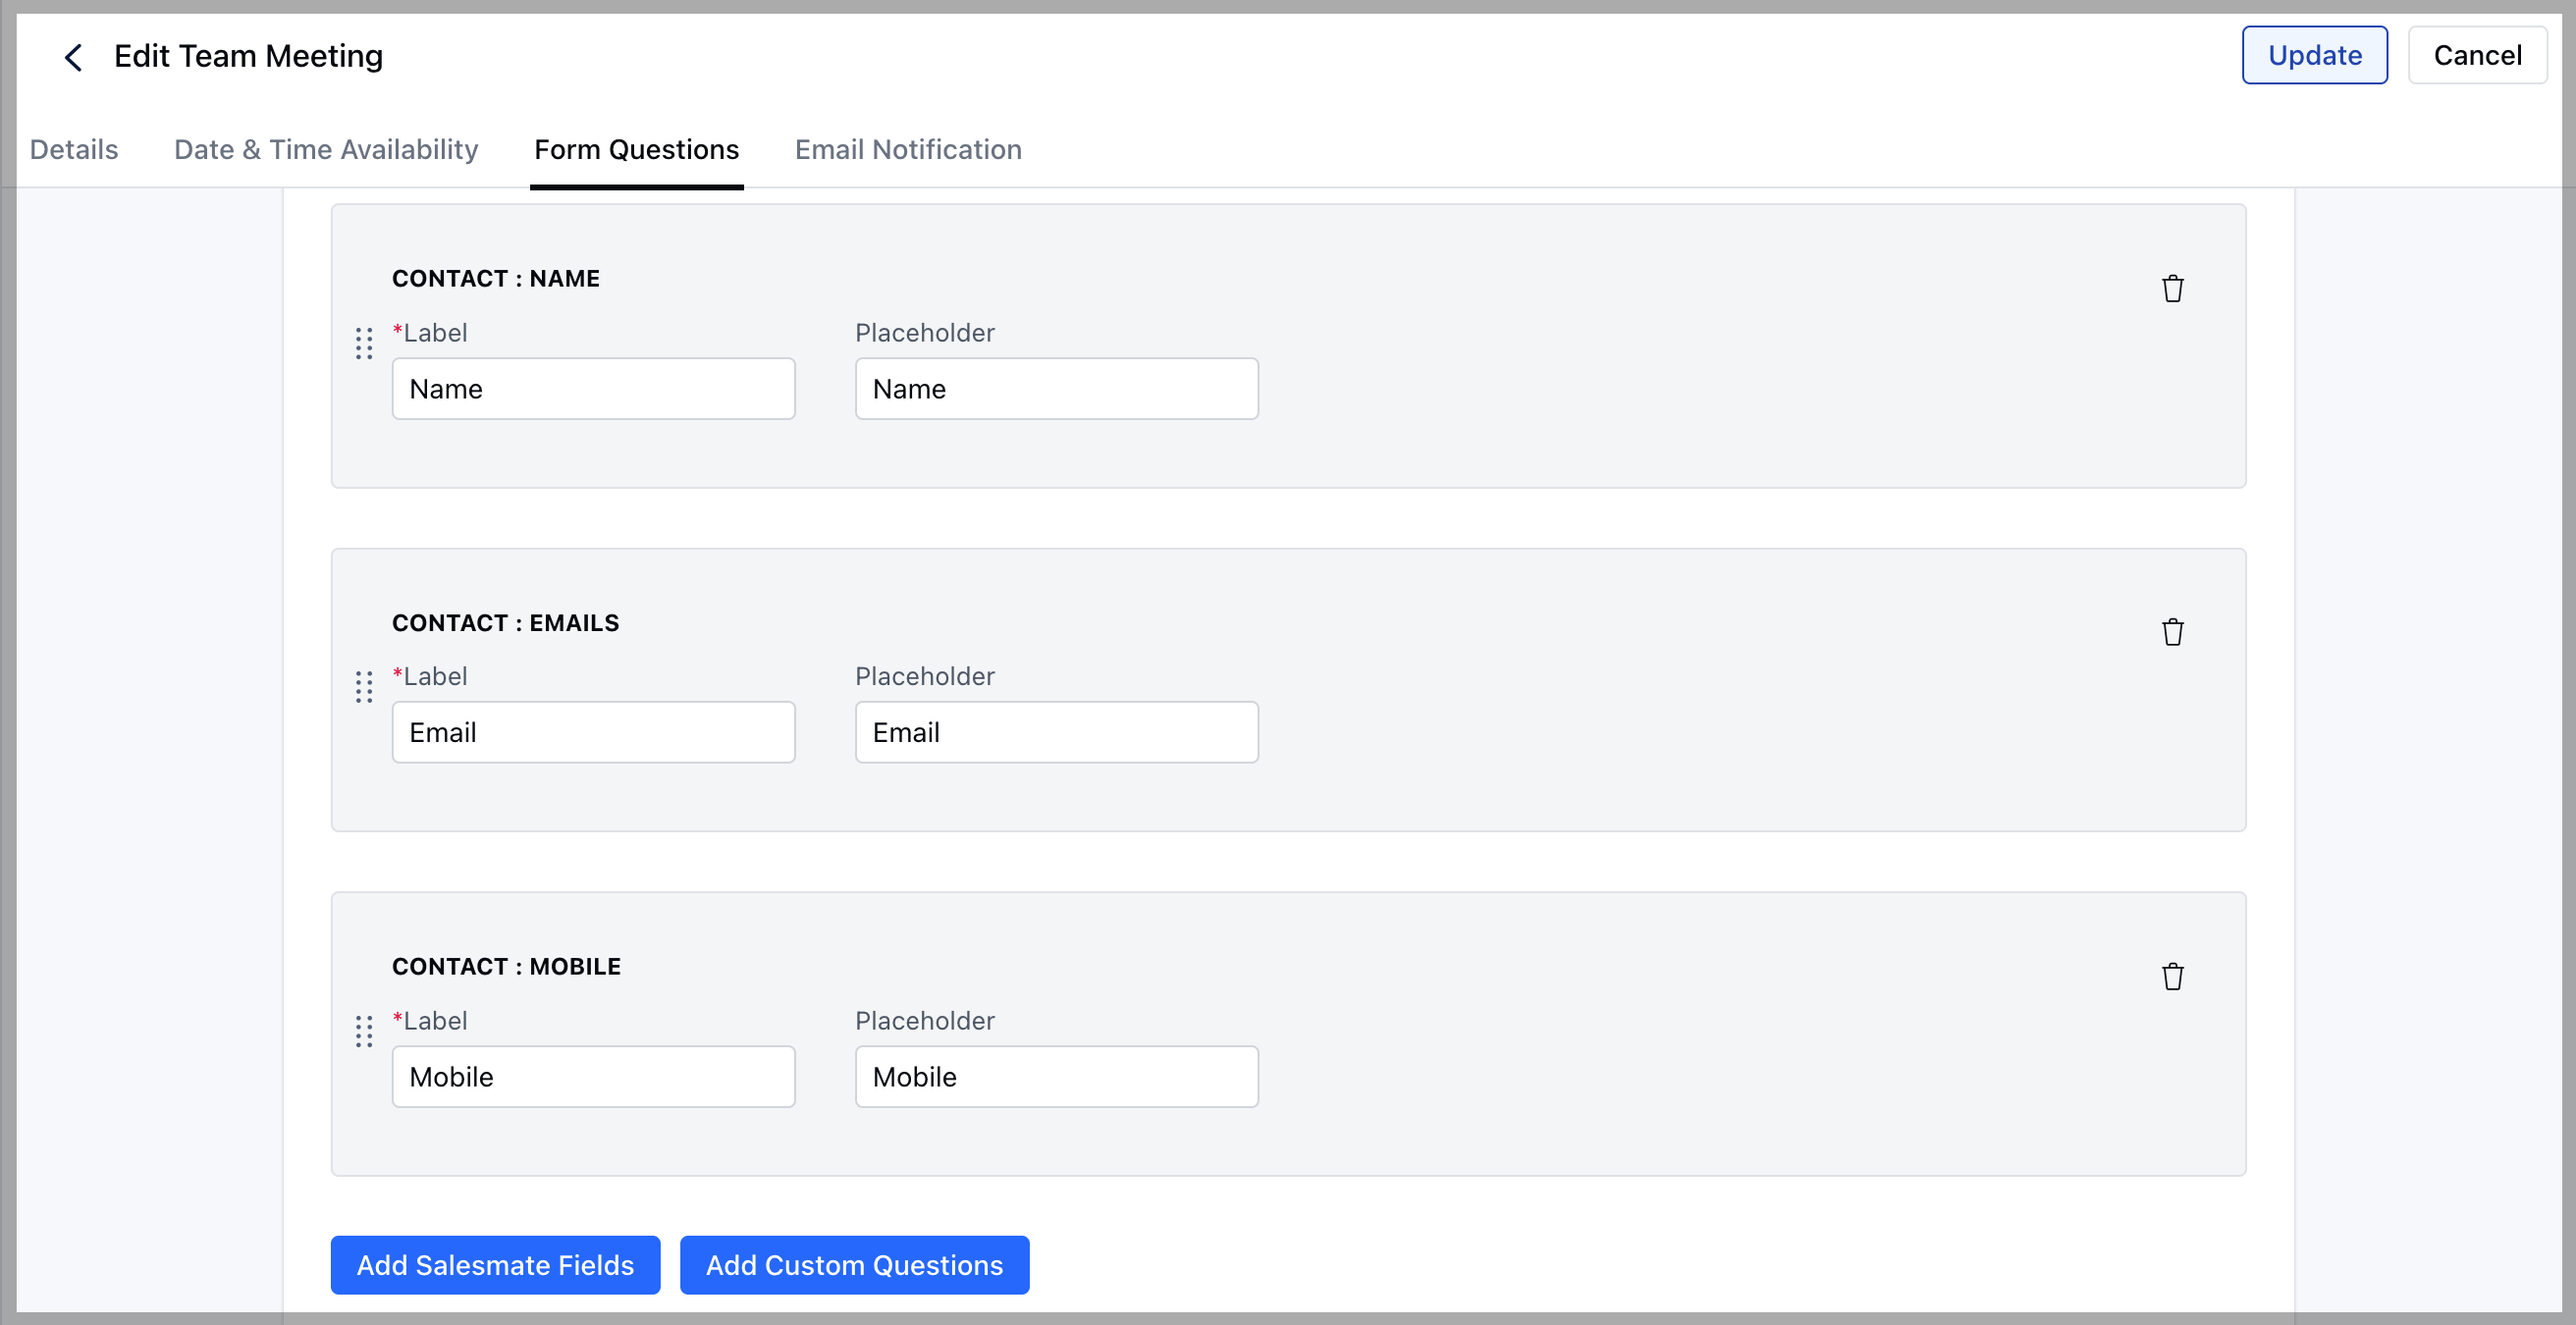Click the Email label input field

click(593, 732)
